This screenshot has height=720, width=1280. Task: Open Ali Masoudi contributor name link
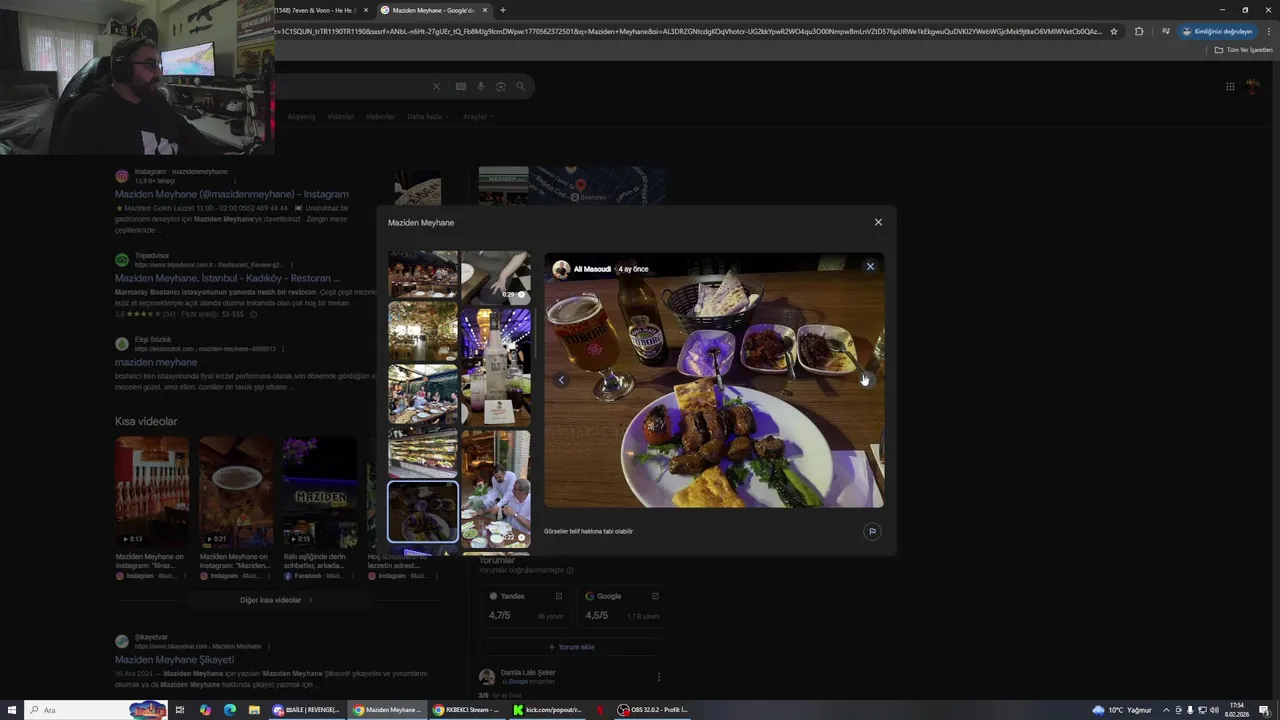[592, 269]
